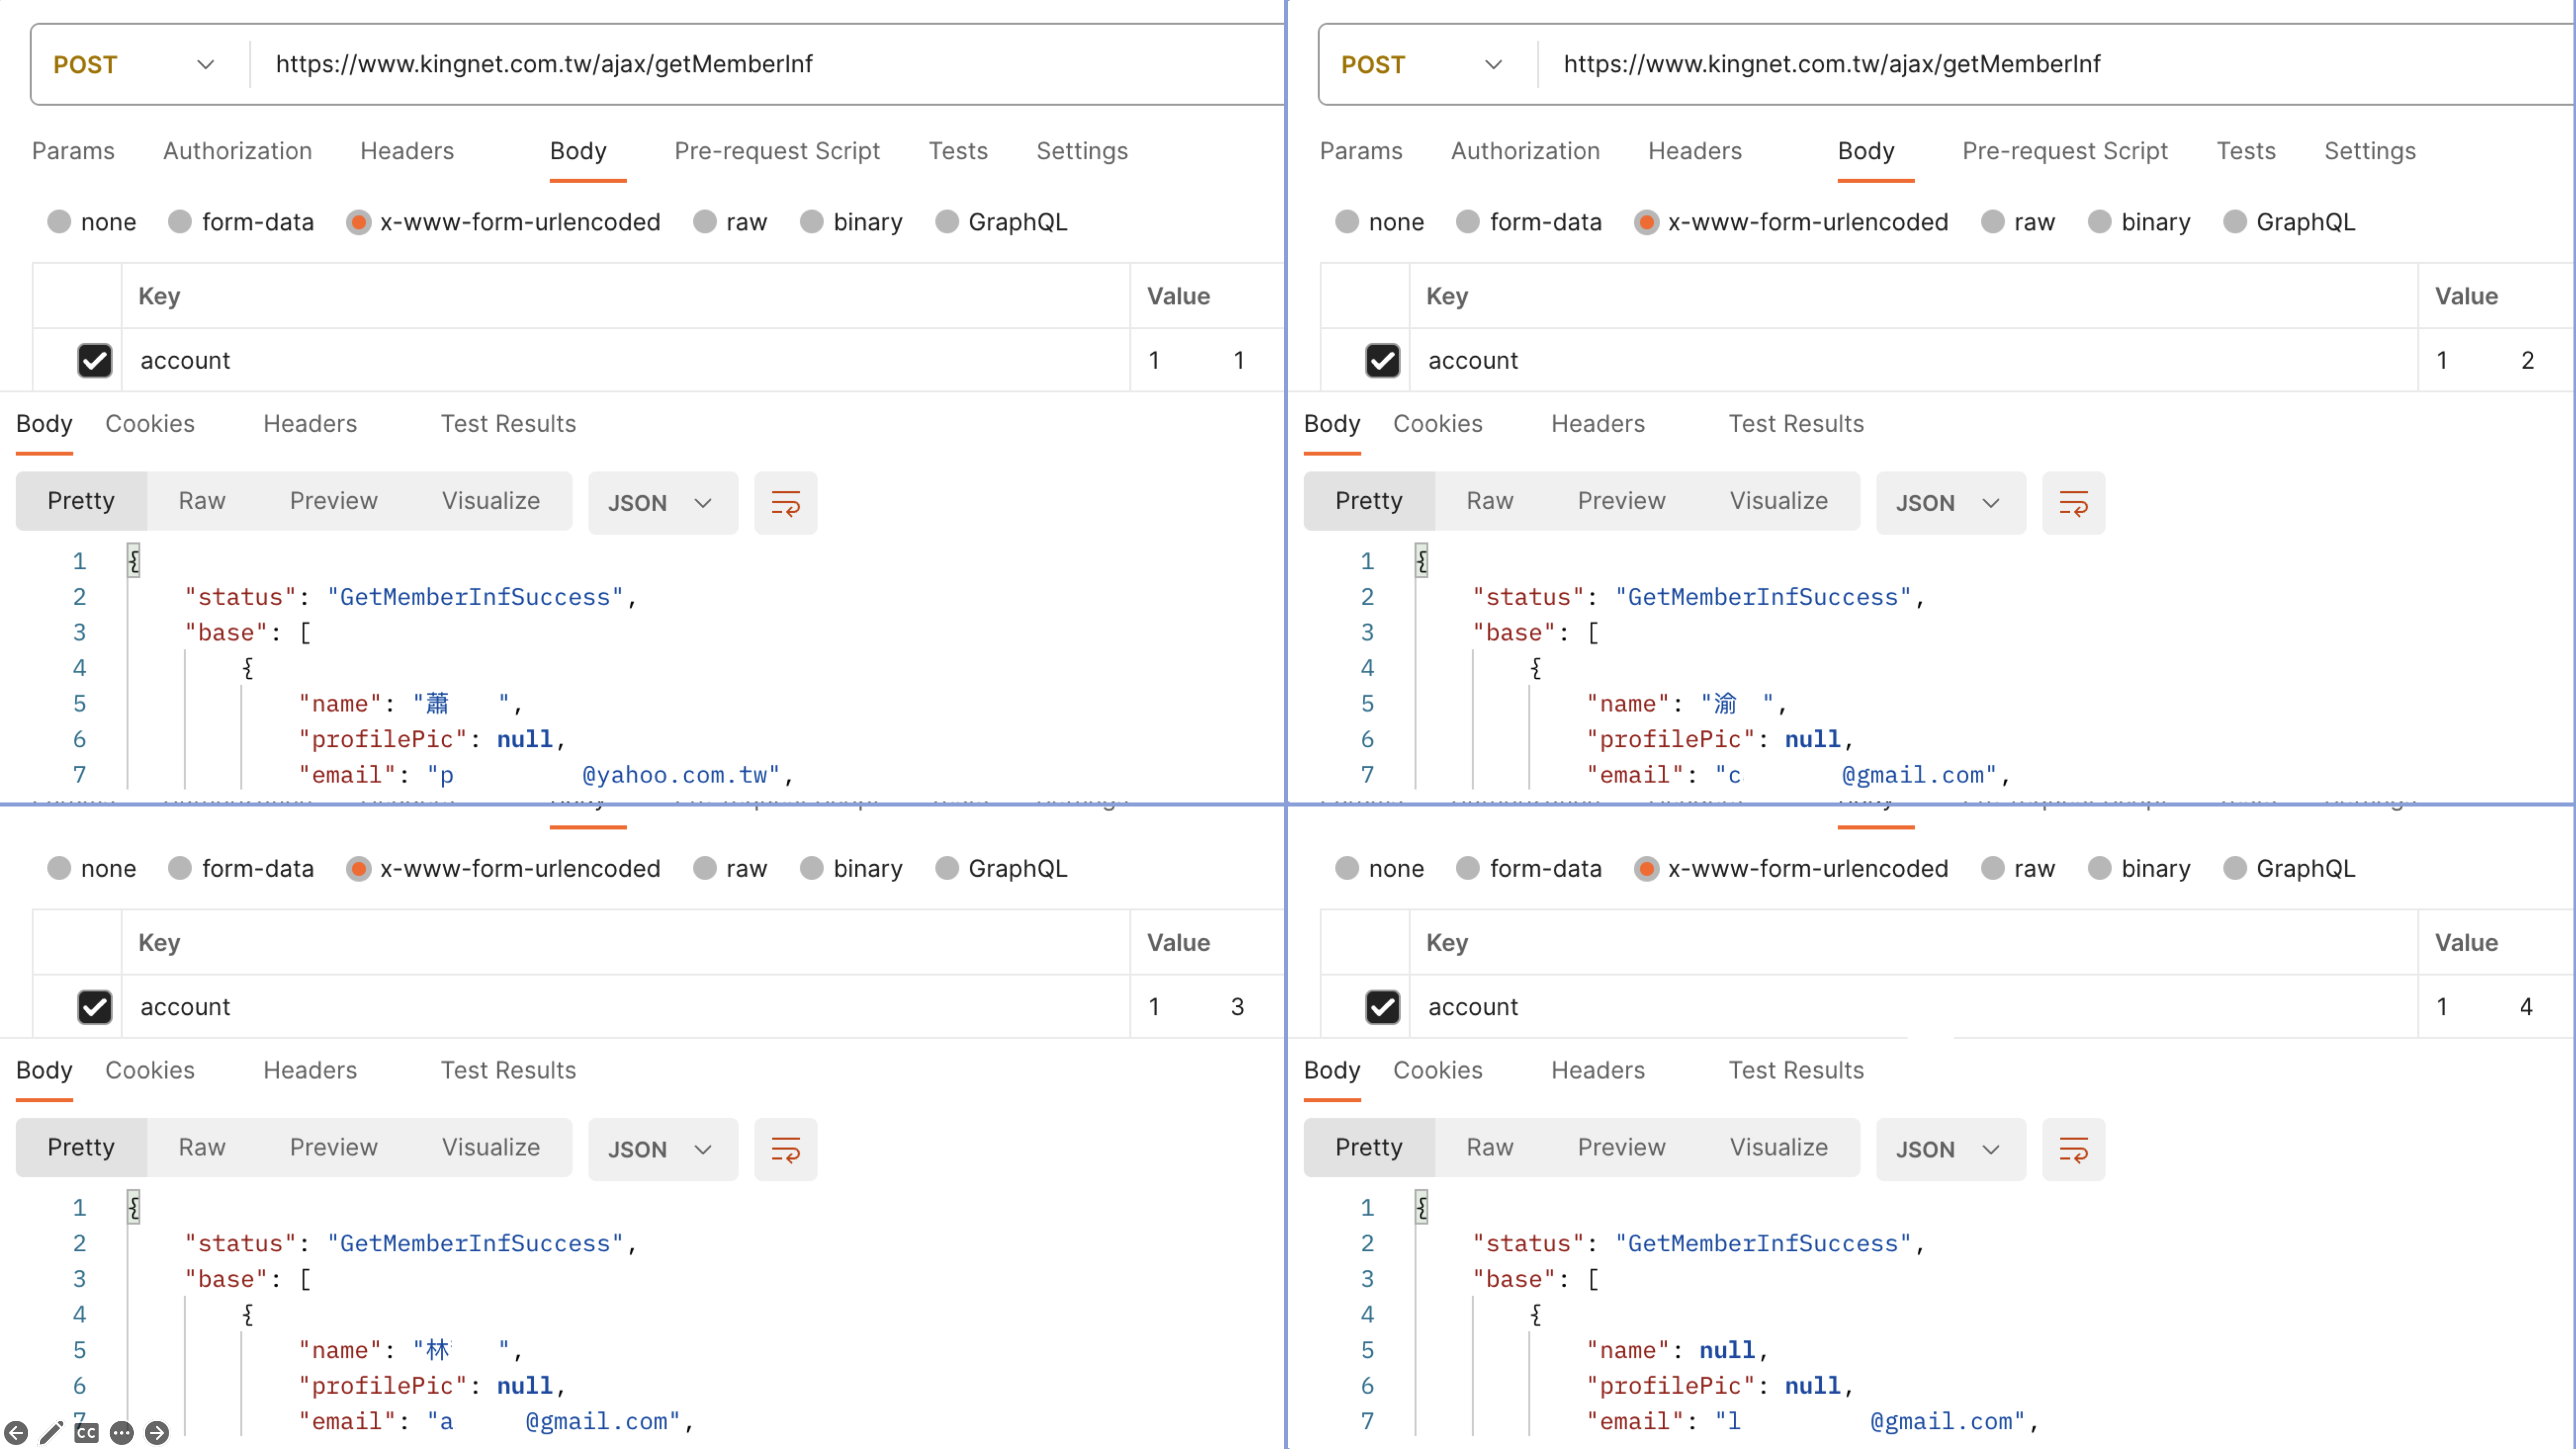Uncheck the account checkbox in bottom-left panel
This screenshot has height=1449, width=2576.
click(x=95, y=1007)
